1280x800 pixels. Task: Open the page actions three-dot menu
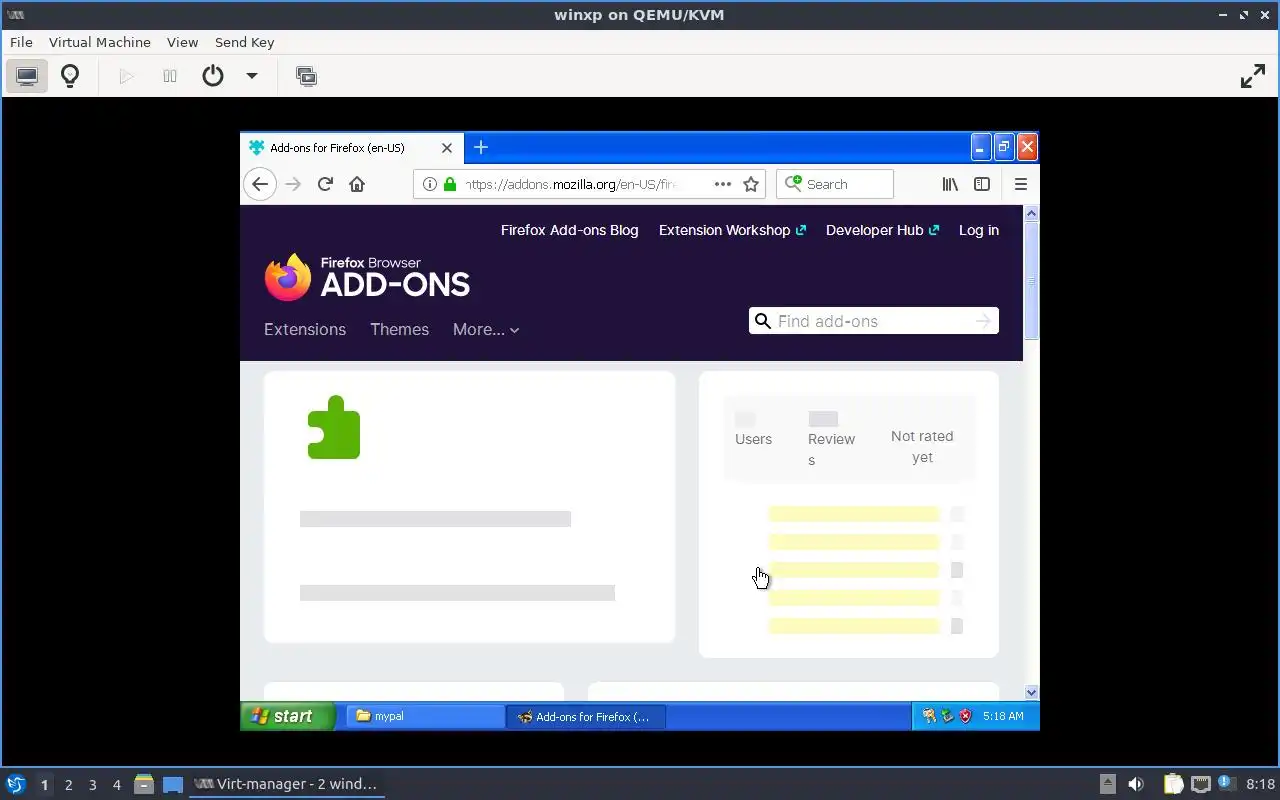722,184
